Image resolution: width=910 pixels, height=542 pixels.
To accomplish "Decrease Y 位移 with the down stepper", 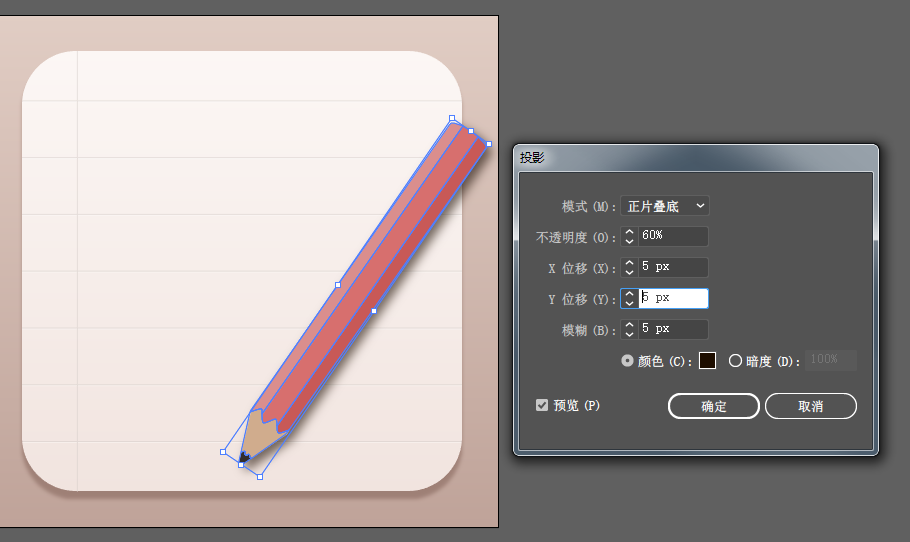I will 630,303.
